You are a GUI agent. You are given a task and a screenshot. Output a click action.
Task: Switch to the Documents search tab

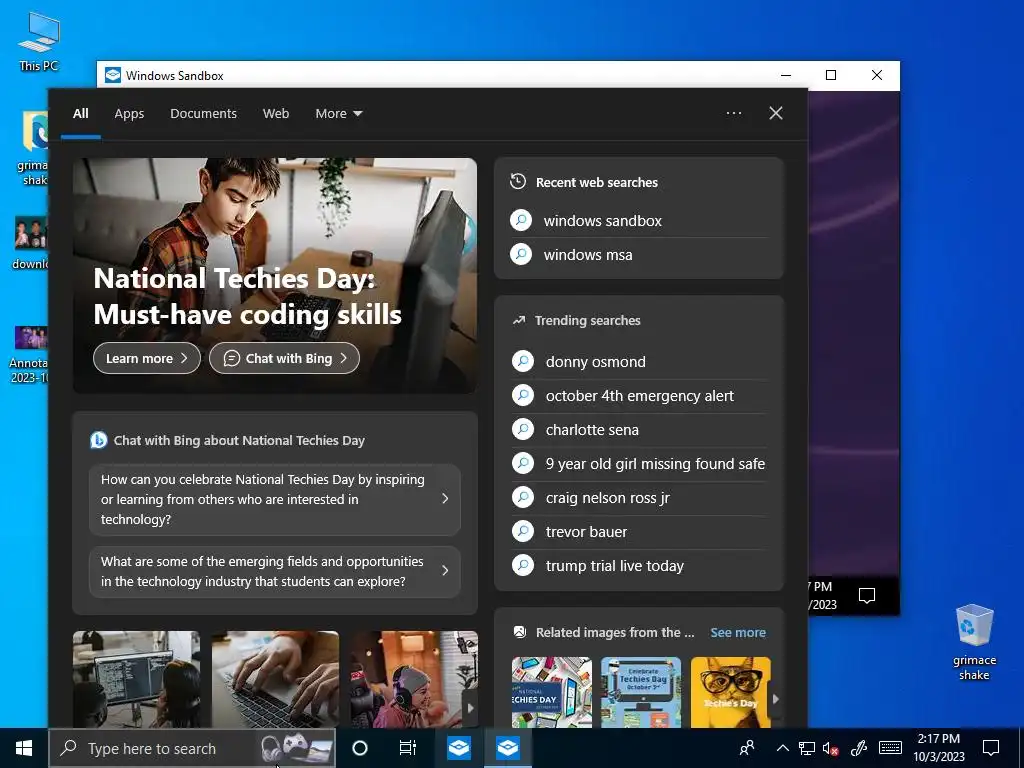tap(203, 114)
